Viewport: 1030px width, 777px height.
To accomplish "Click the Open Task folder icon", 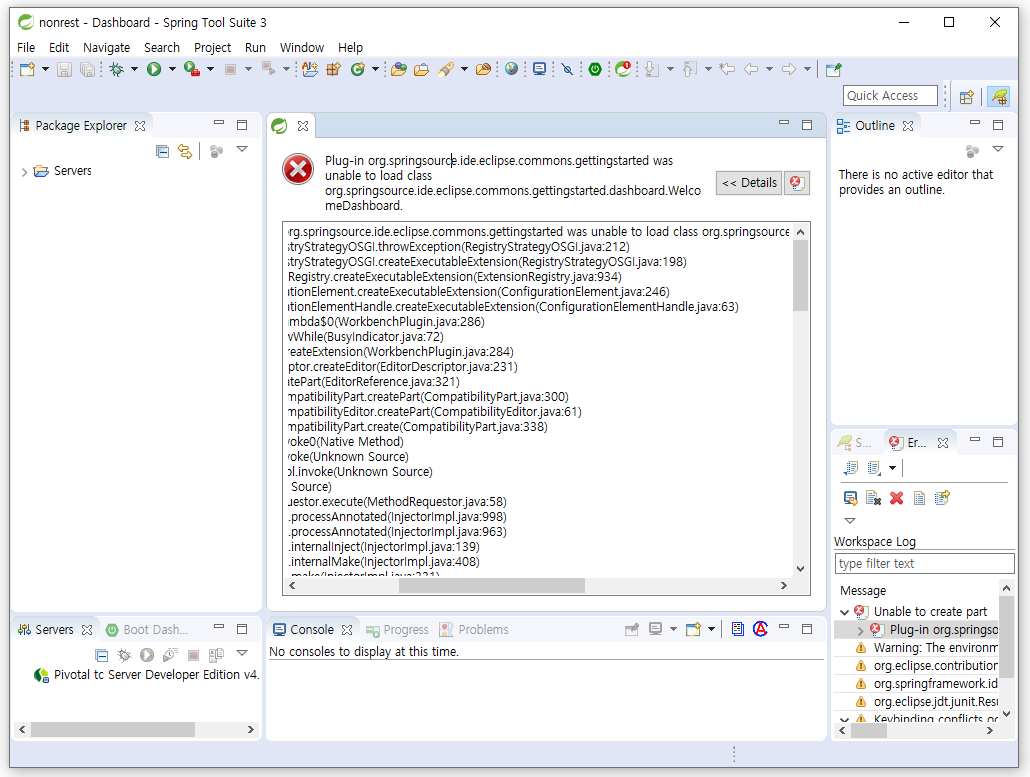I will click(x=422, y=69).
